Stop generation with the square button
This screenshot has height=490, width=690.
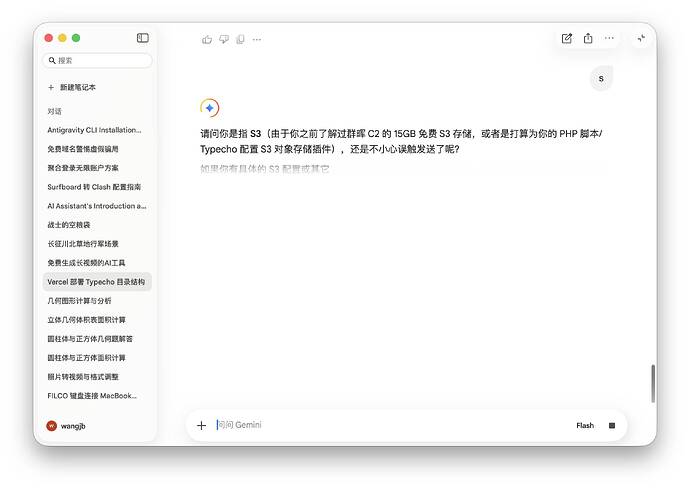pos(612,425)
